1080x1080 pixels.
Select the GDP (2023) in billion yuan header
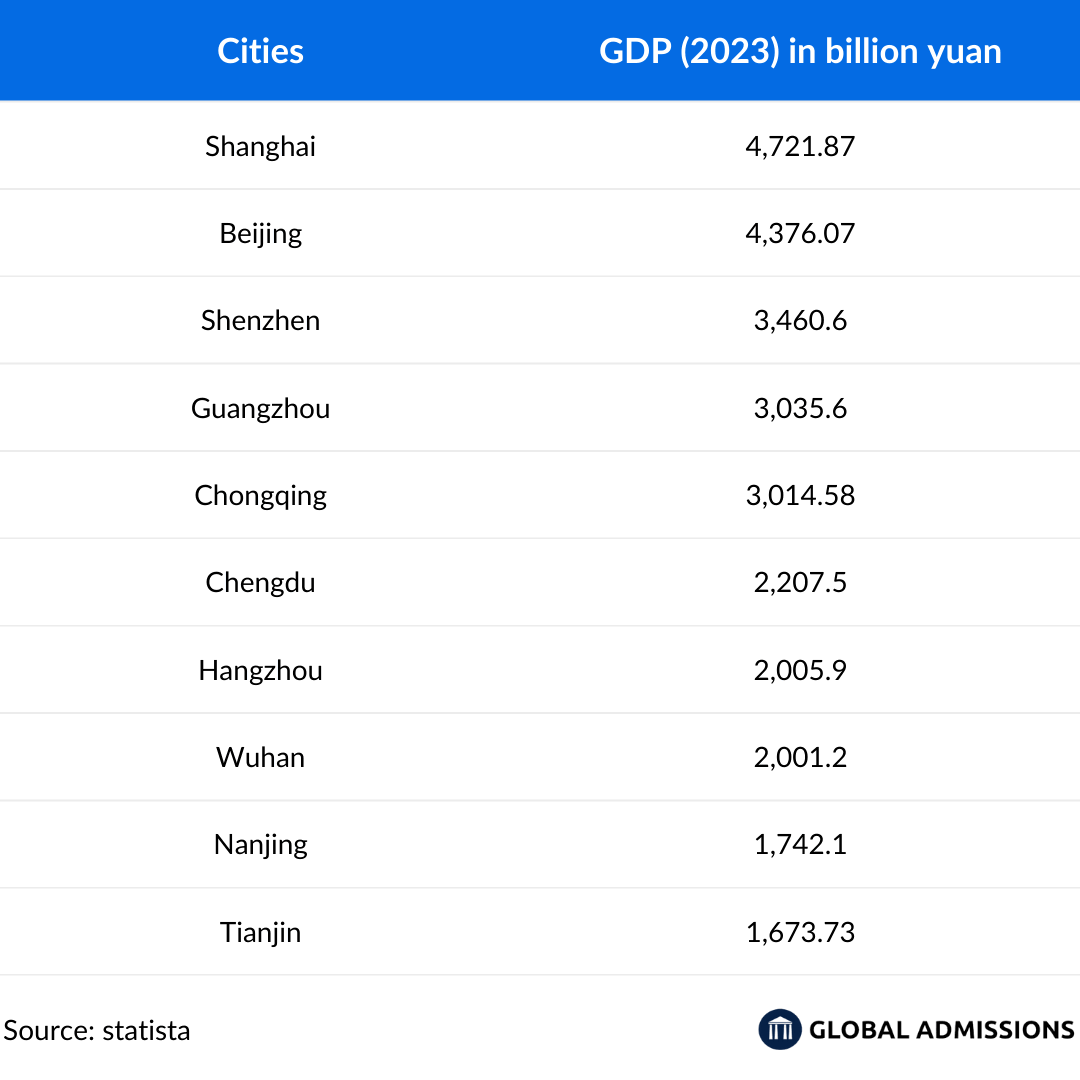[x=800, y=51]
